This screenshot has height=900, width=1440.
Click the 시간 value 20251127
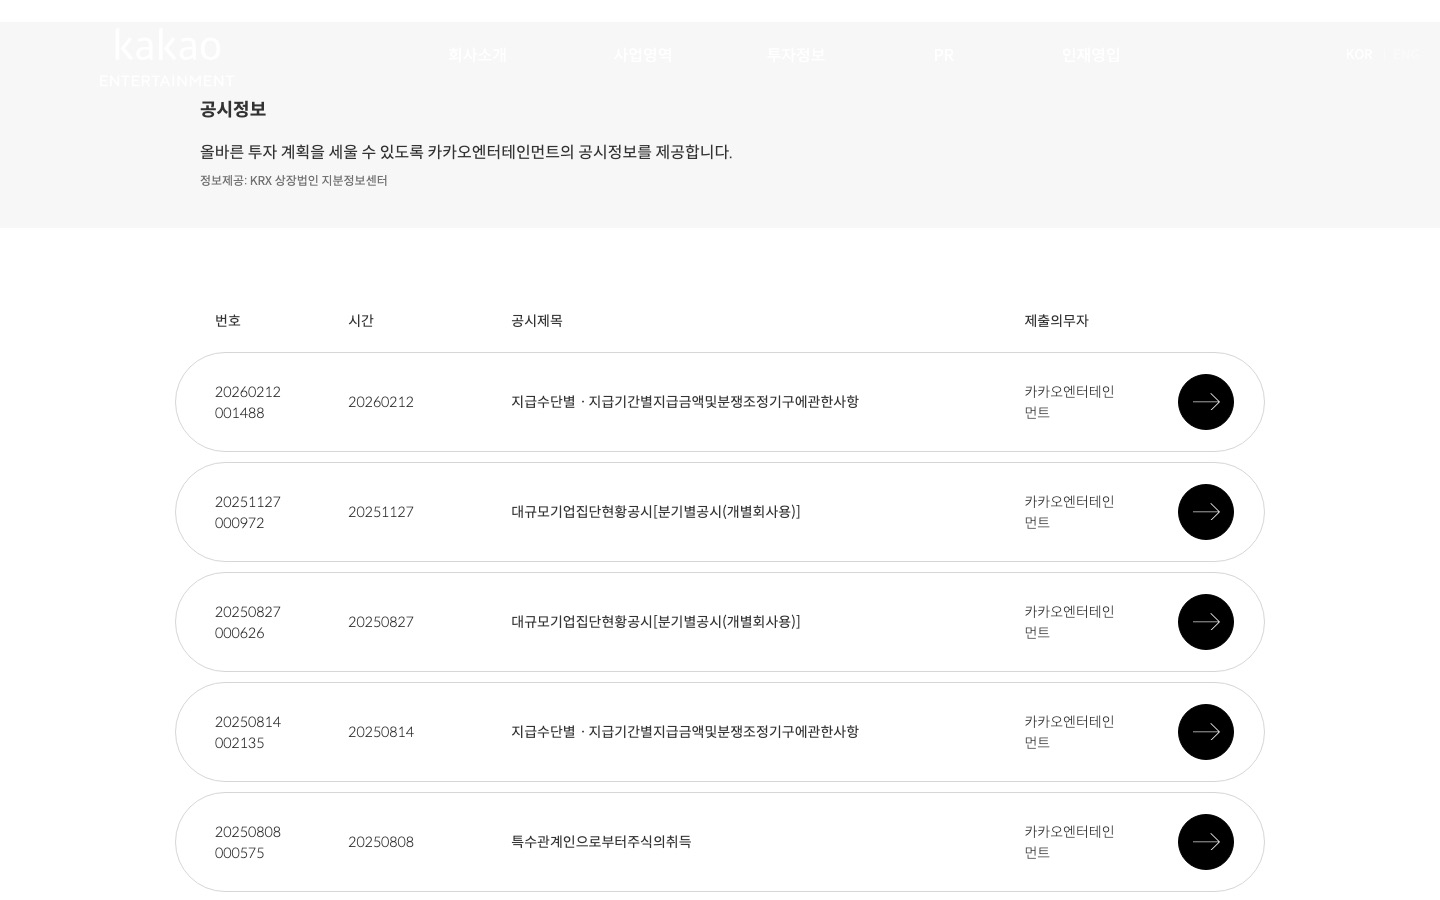(x=381, y=512)
